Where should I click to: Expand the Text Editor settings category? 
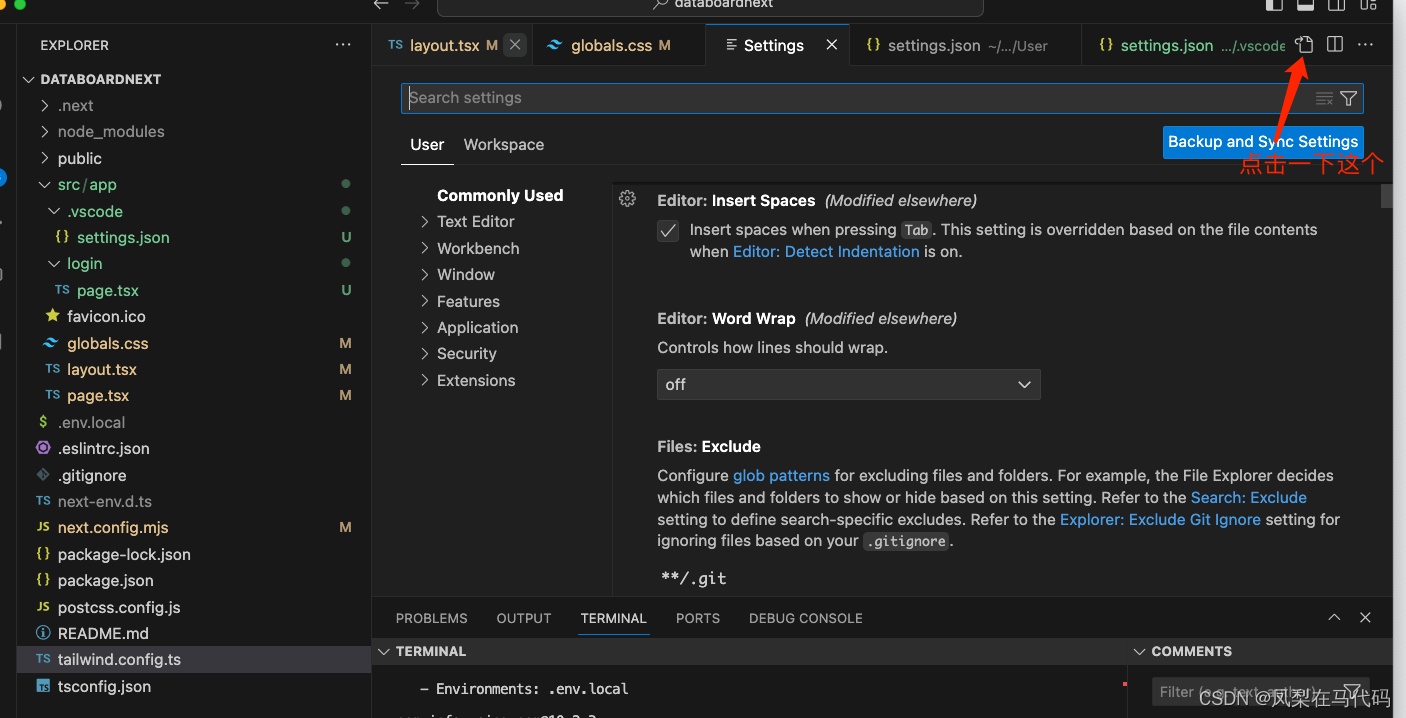point(477,221)
